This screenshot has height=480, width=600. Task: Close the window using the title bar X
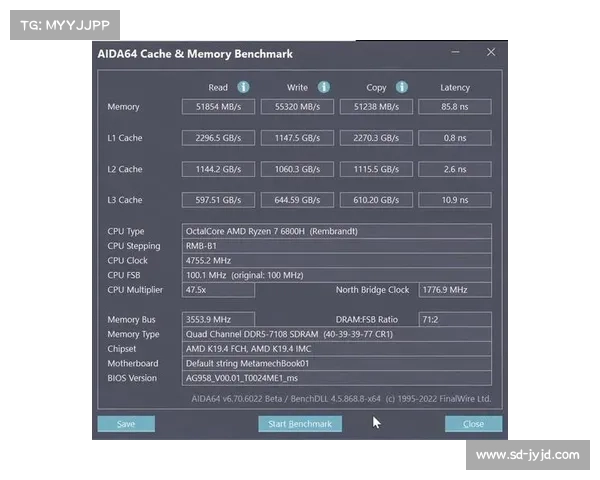[x=490, y=52]
